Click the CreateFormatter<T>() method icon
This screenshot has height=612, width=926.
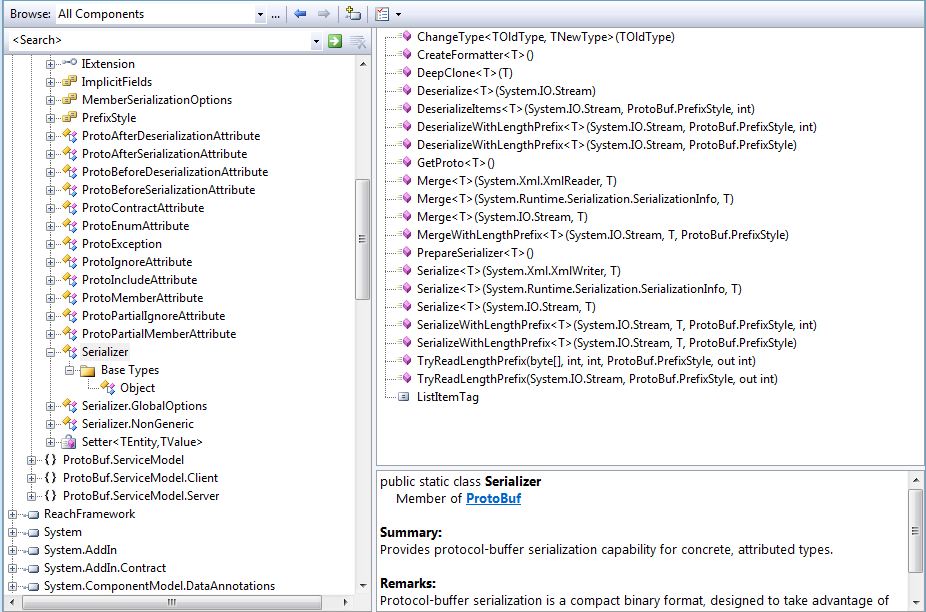(406, 54)
